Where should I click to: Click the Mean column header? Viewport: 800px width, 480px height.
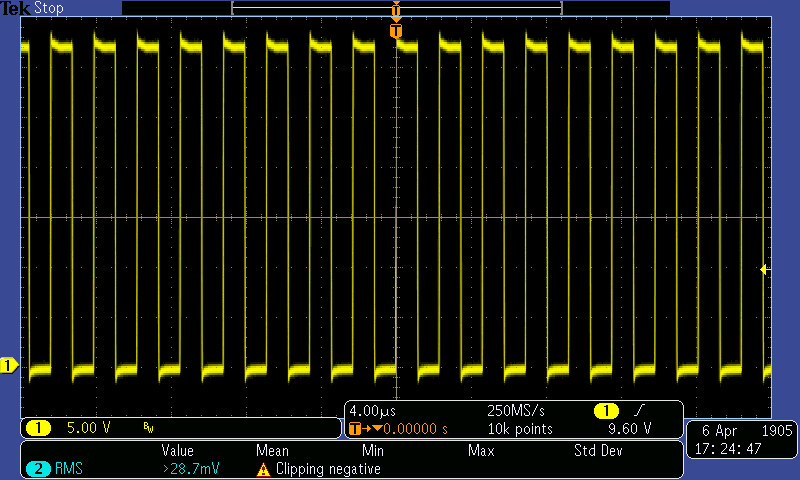pyautogui.click(x=272, y=450)
